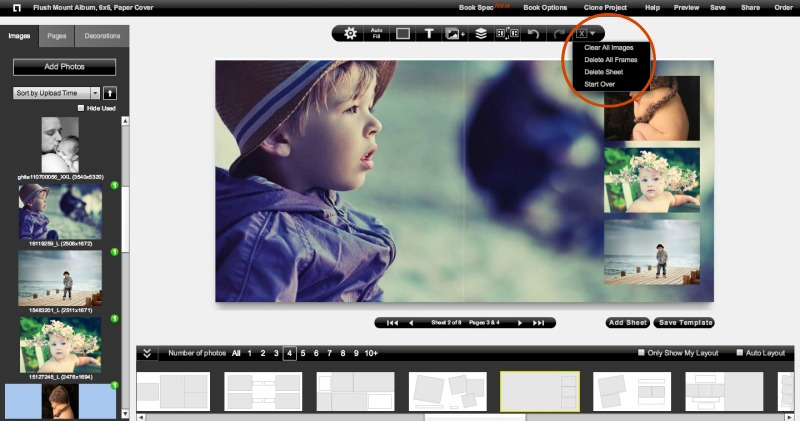The image size is (800, 421).
Task: Open the Book Options menu
Action: click(x=545, y=8)
